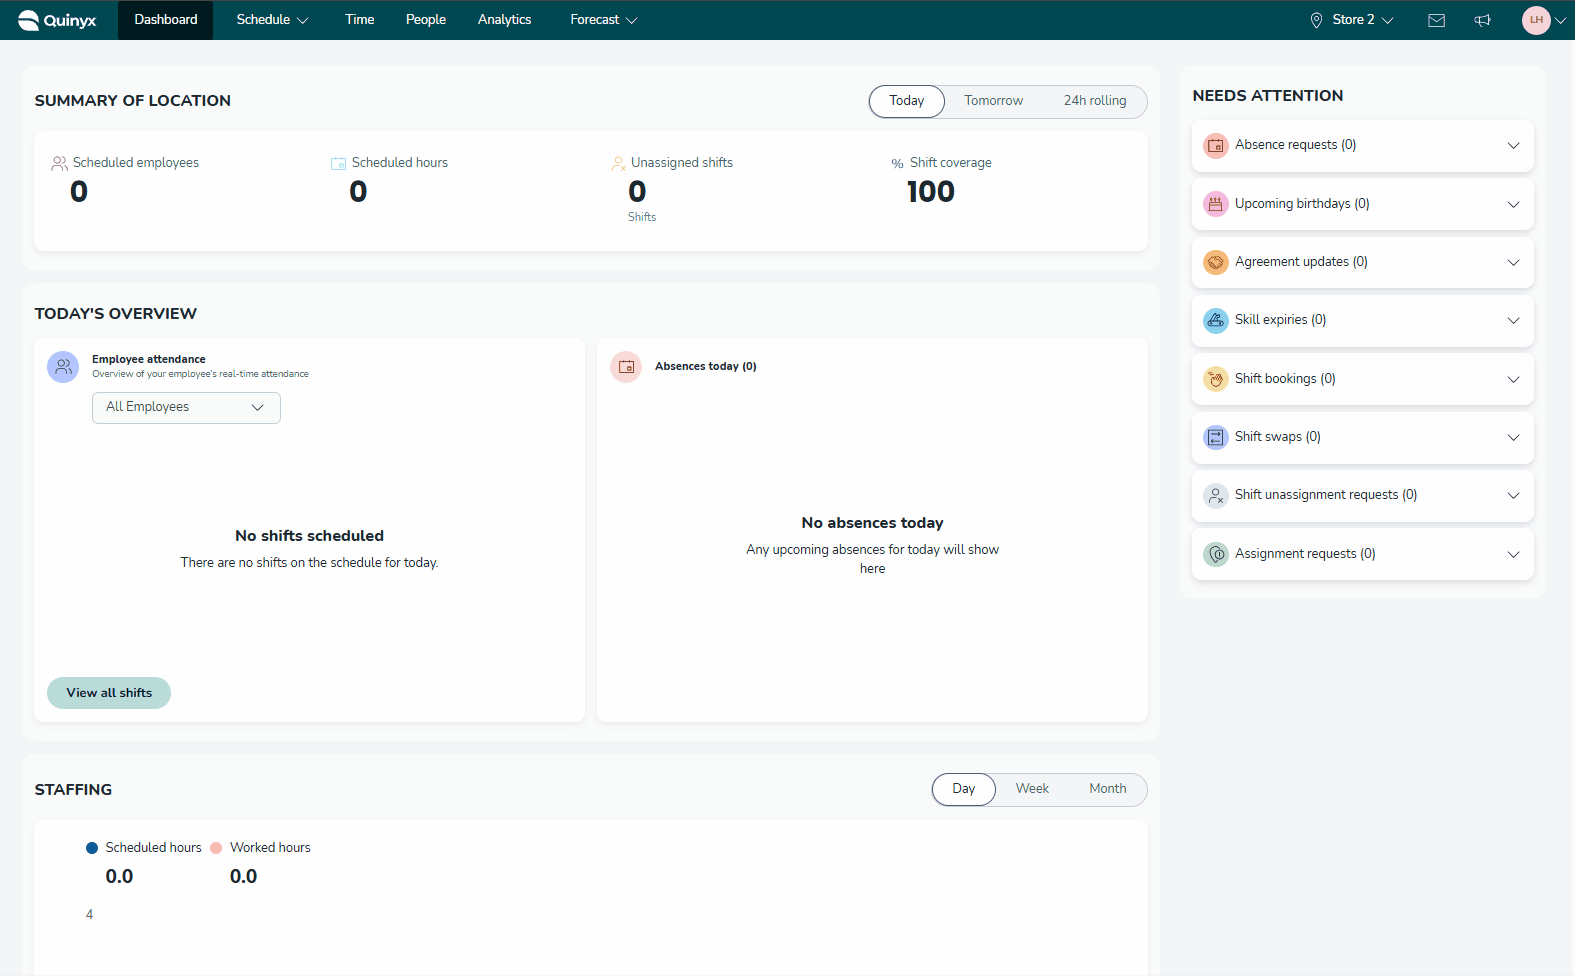Viewport: 1575px width, 976px height.
Task: Expand Assignment requests chevron
Action: point(1514,554)
